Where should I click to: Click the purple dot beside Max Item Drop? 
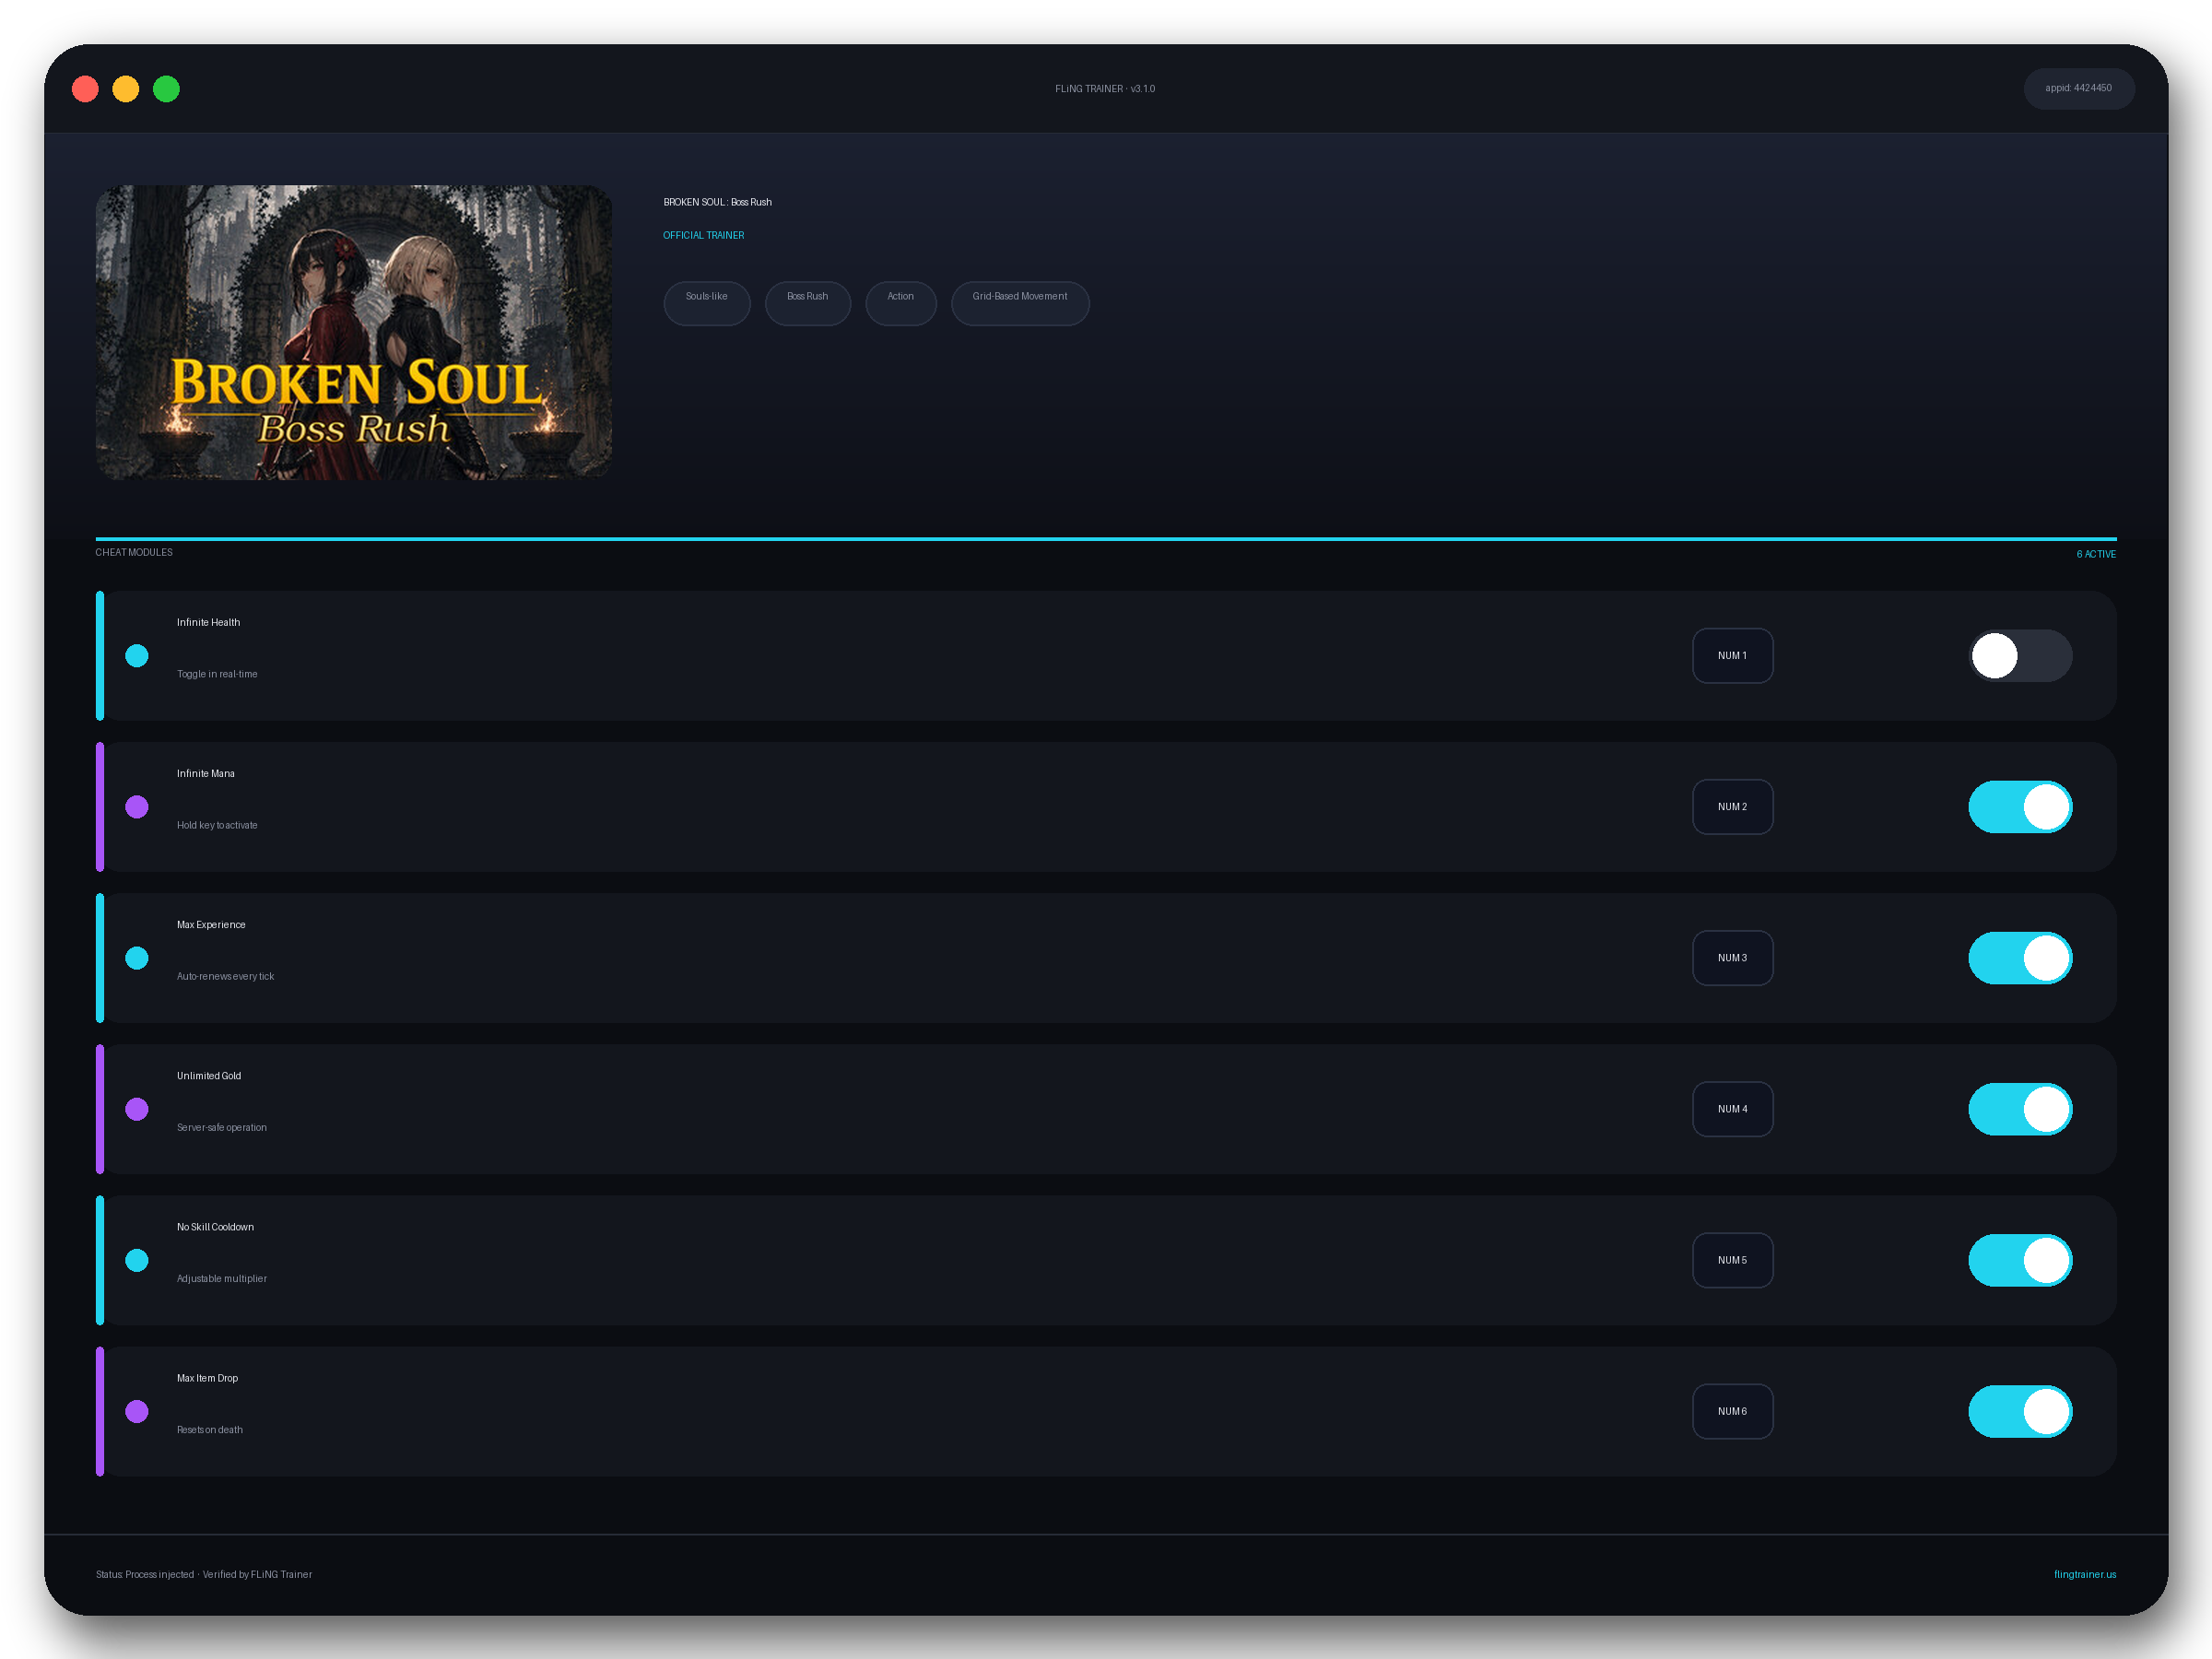[137, 1411]
